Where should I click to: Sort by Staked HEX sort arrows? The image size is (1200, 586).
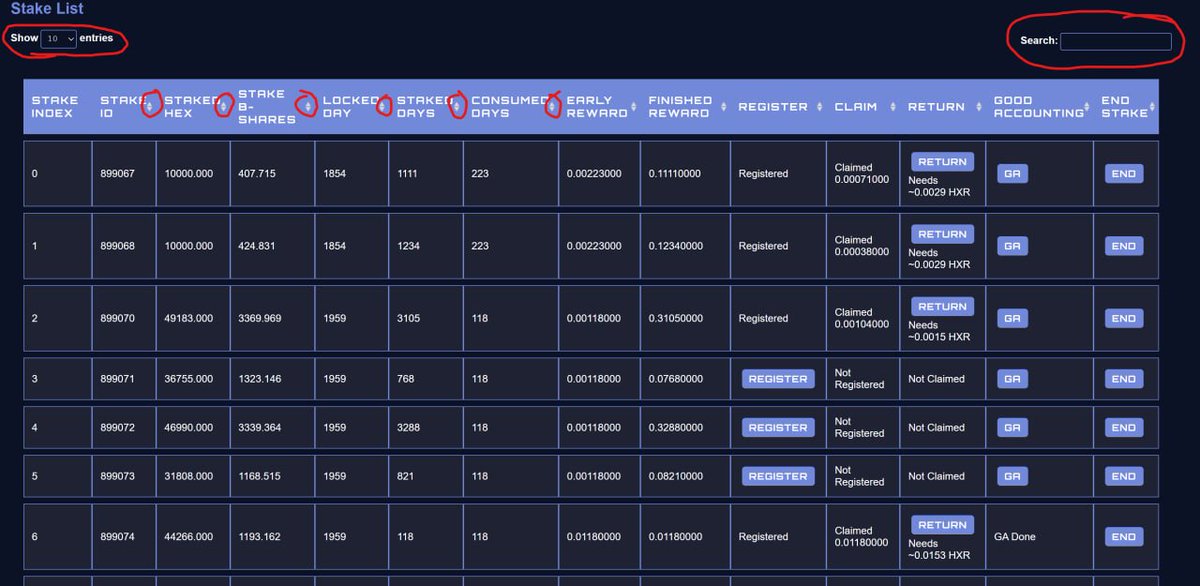tap(223, 107)
